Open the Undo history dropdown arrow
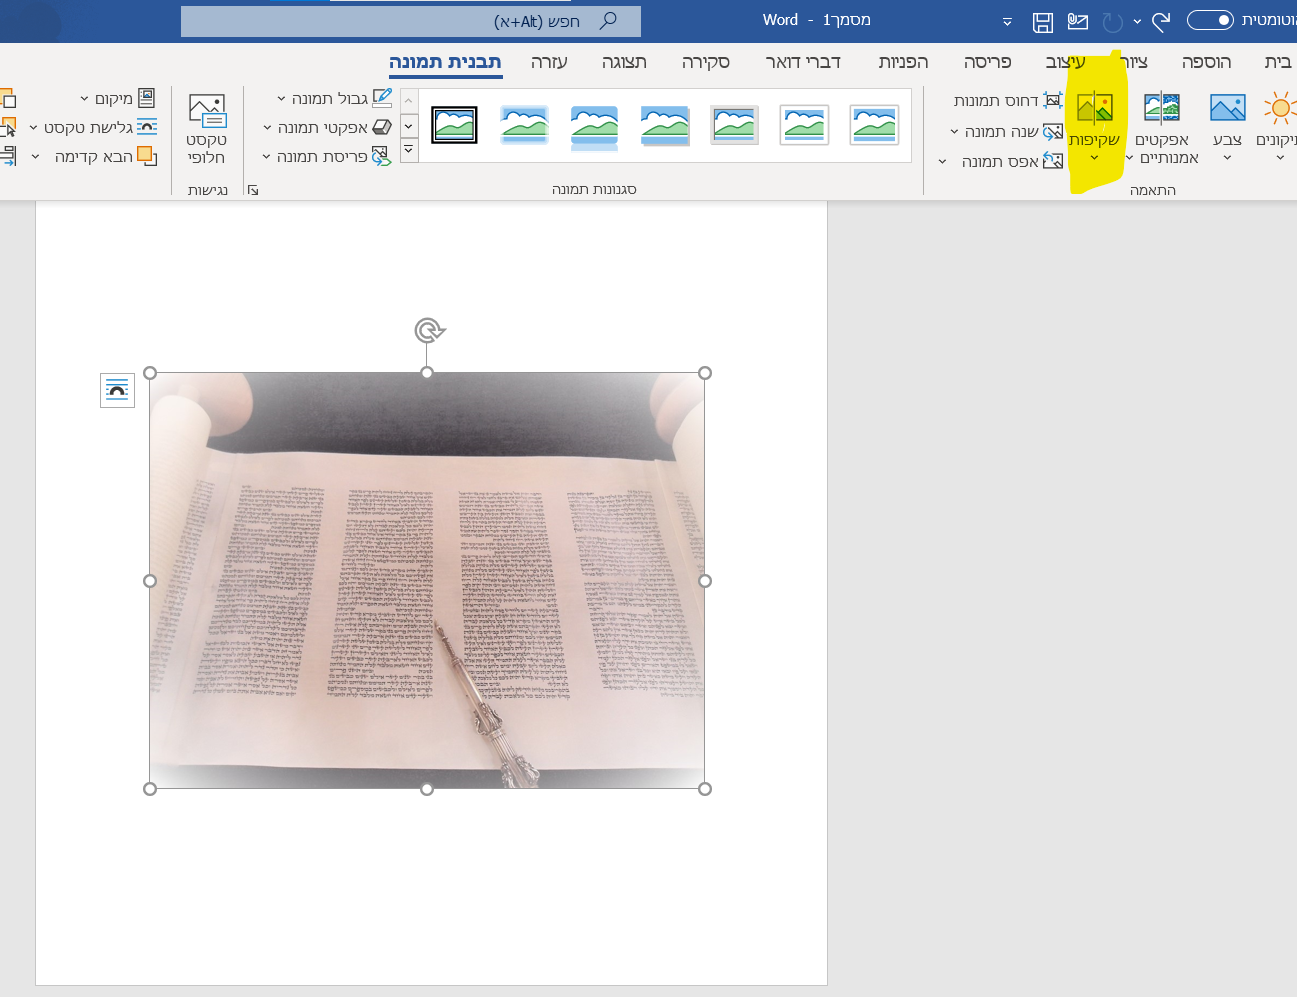Image resolution: width=1297 pixels, height=997 pixels. pyautogui.click(x=1137, y=21)
